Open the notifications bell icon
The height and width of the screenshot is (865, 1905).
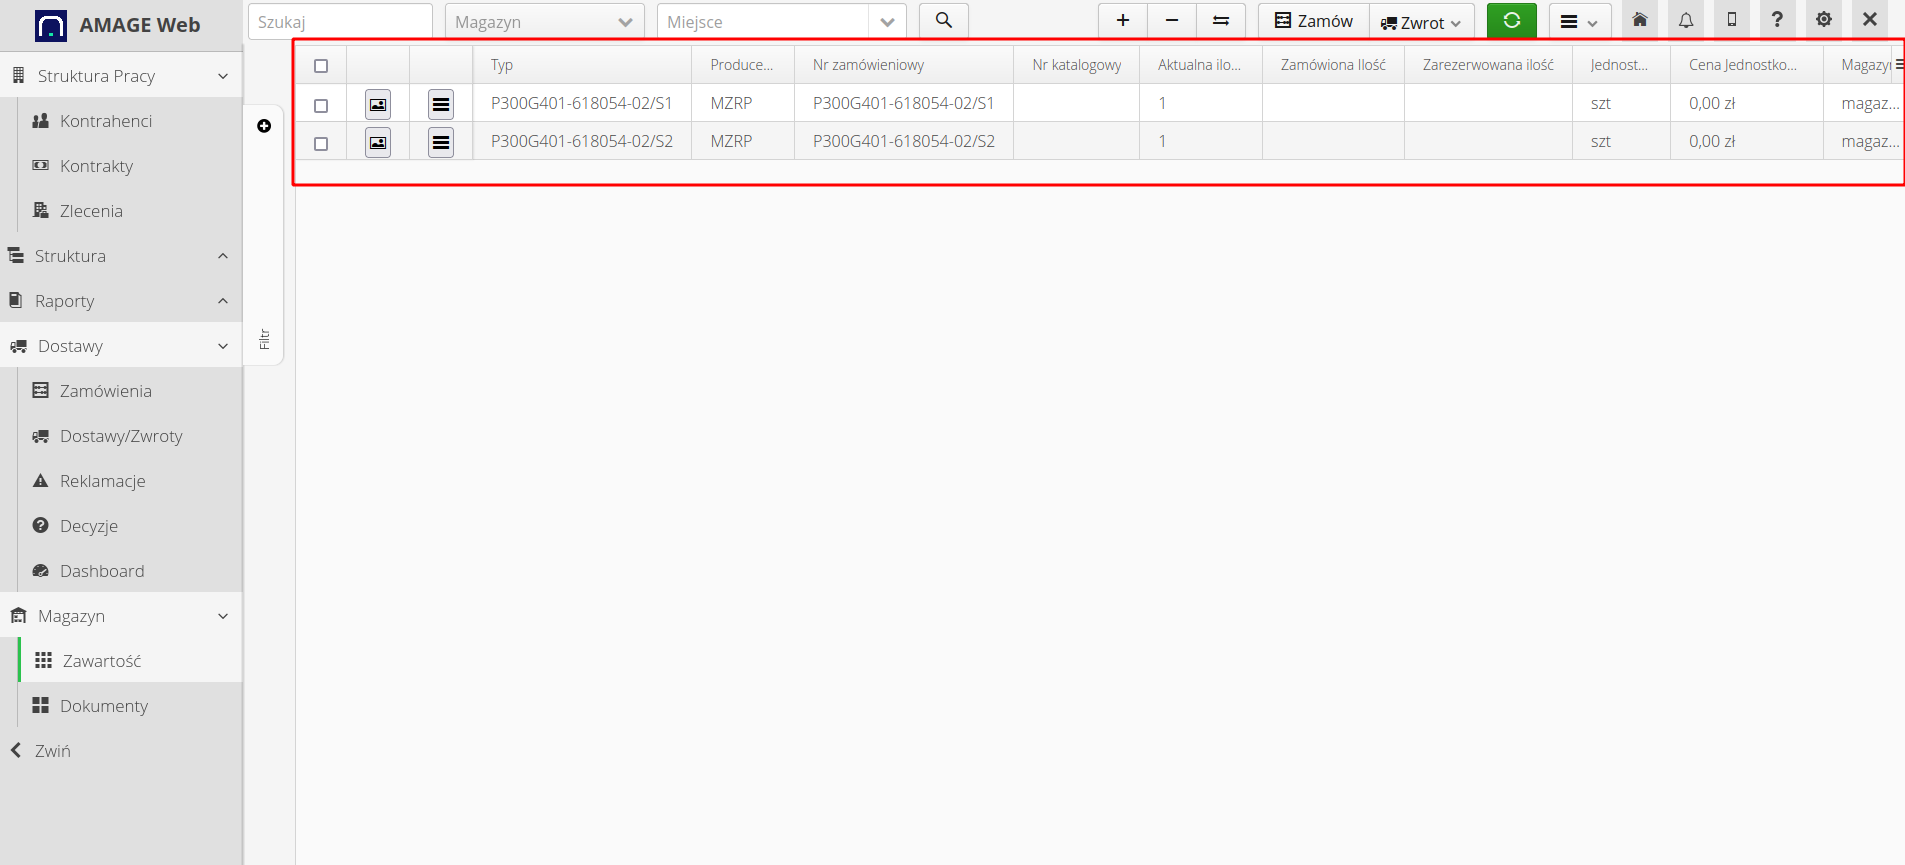[x=1686, y=21]
